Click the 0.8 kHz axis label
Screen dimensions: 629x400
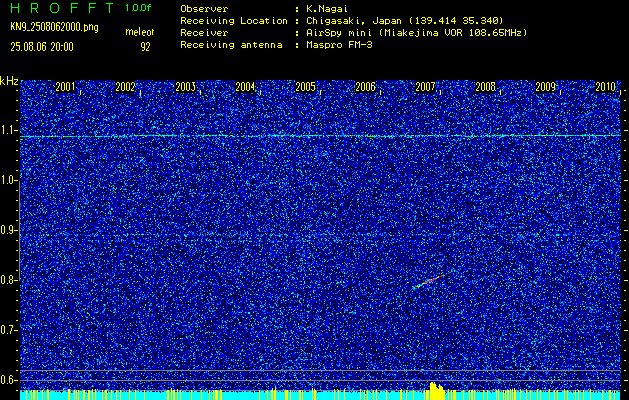(x=8, y=280)
